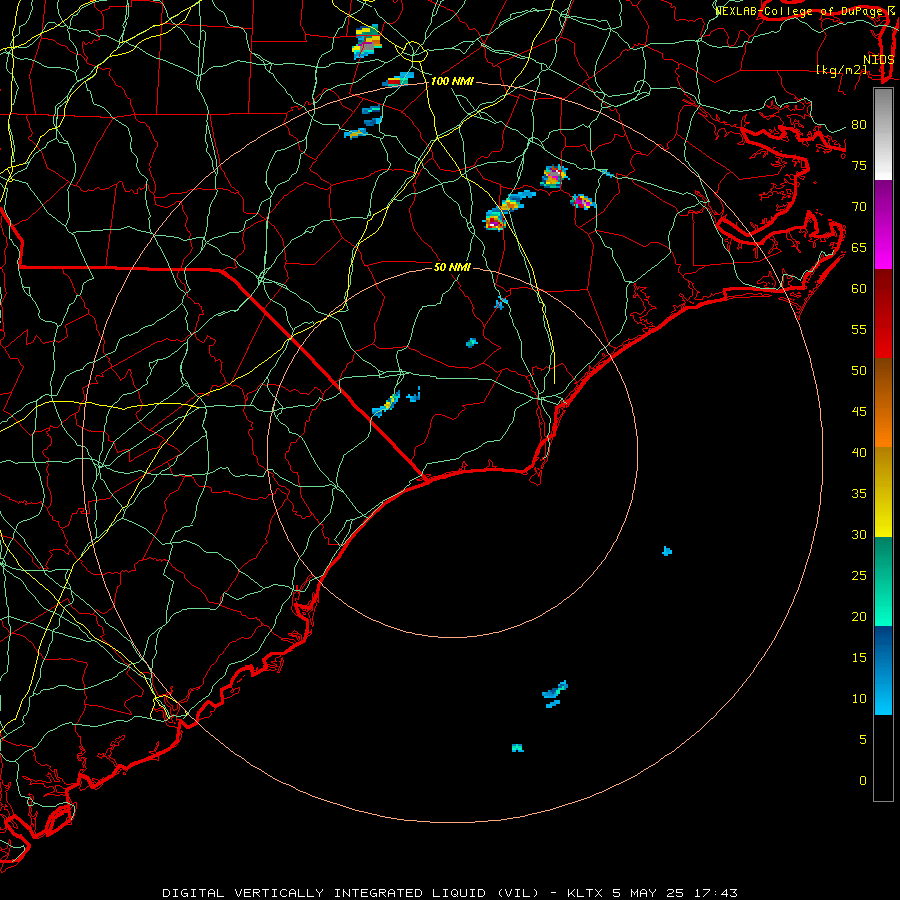Click the [kg/m2] units label
Viewport: 900px width, 900px height.
841,70
